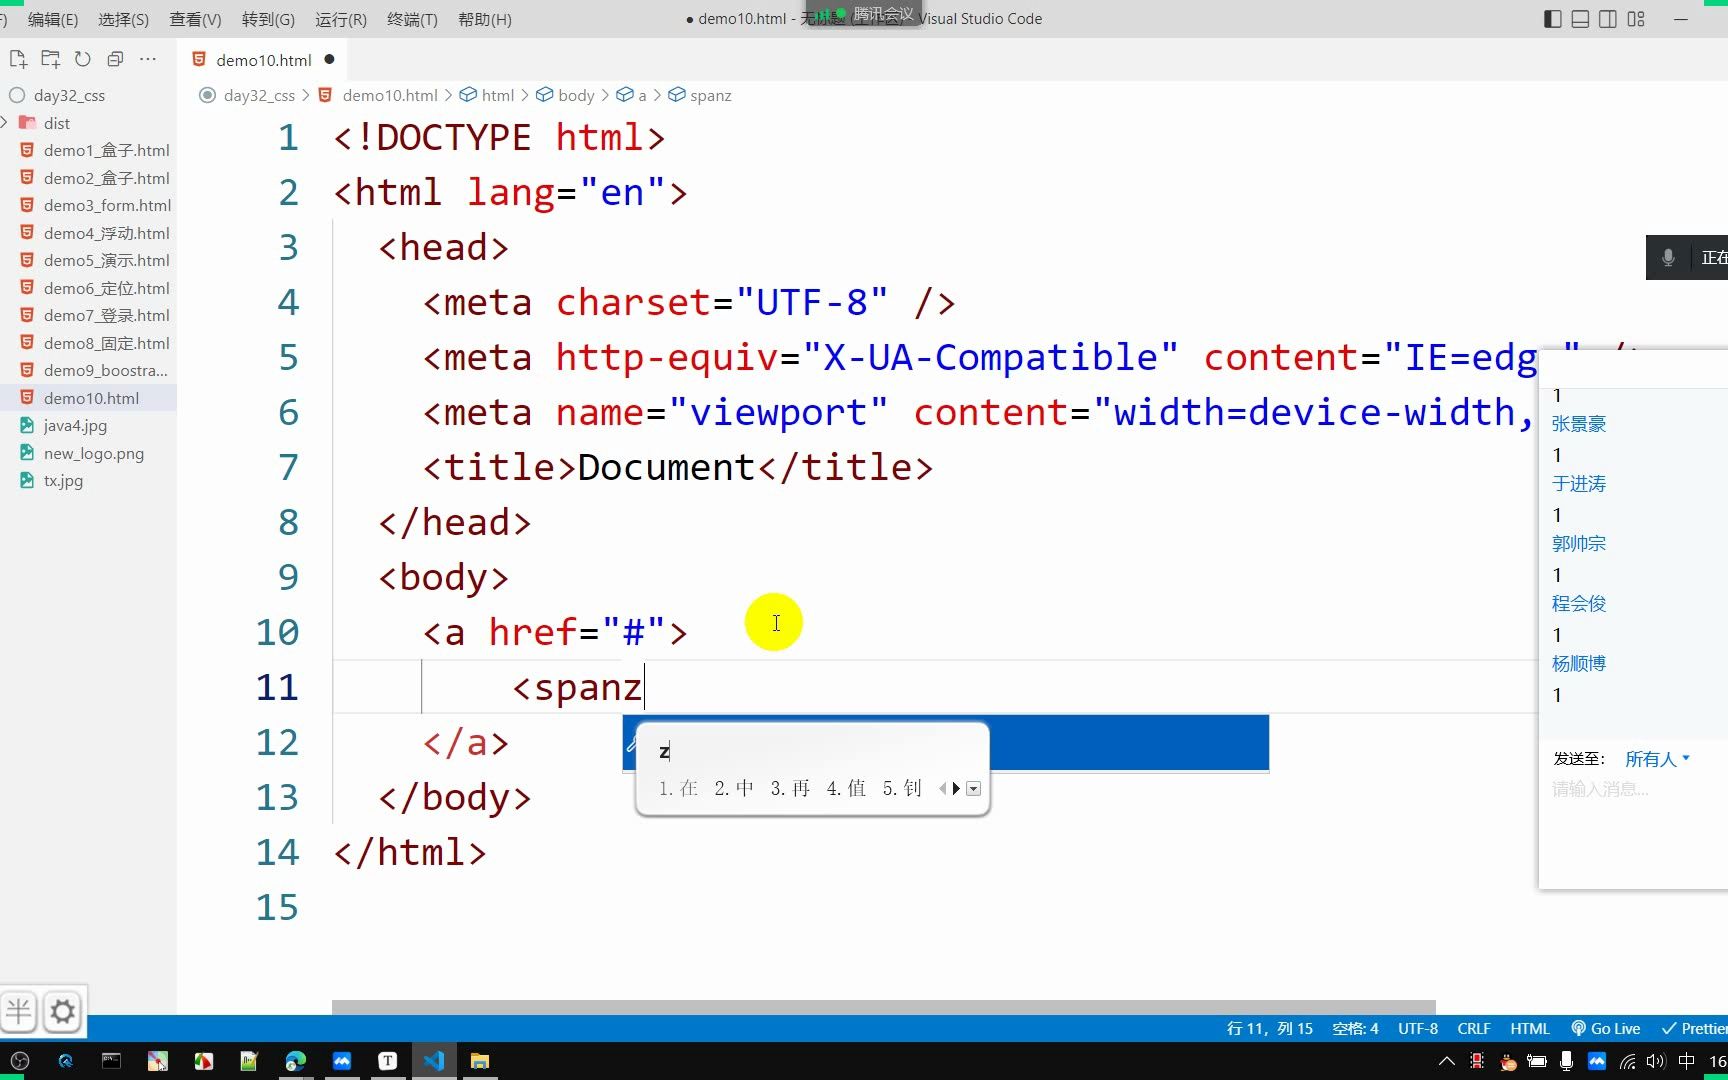Switch to VS Code taskbar icon
This screenshot has height=1080, width=1728.
pyautogui.click(x=434, y=1061)
